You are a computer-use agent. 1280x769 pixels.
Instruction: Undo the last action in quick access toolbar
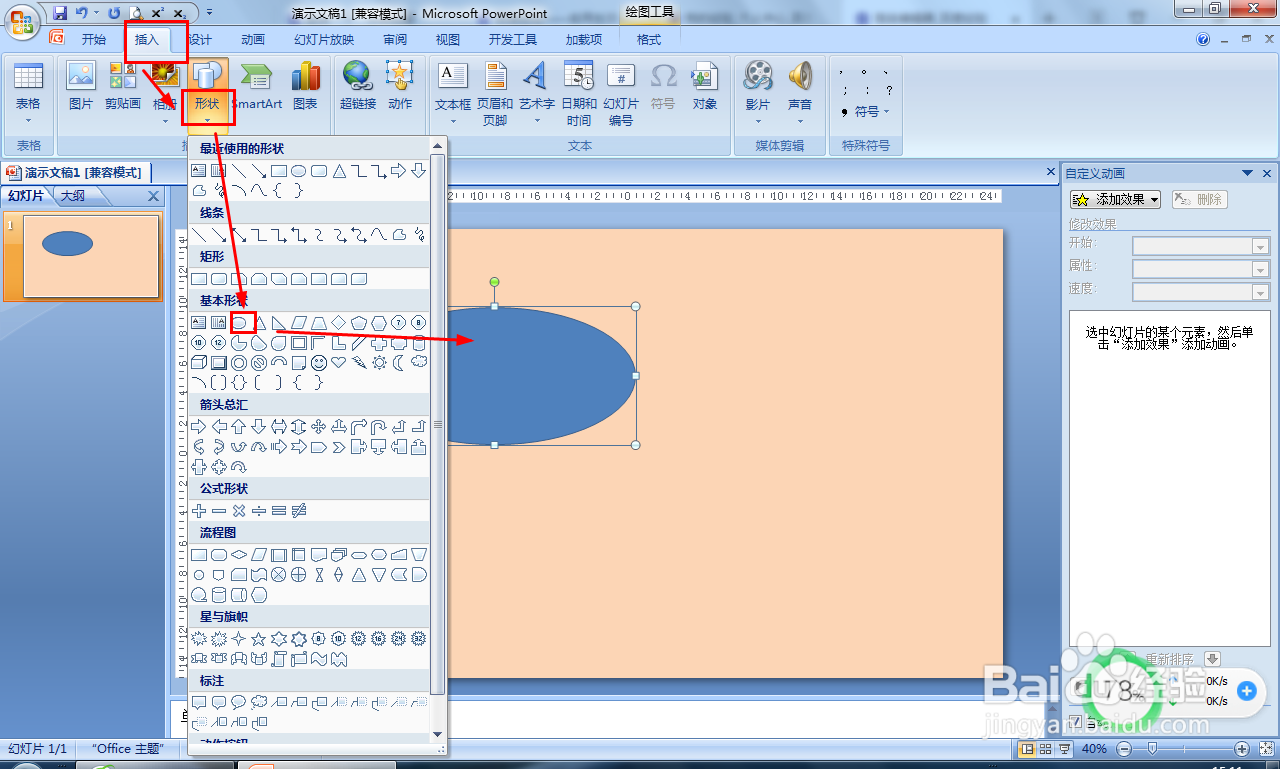pyautogui.click(x=82, y=13)
